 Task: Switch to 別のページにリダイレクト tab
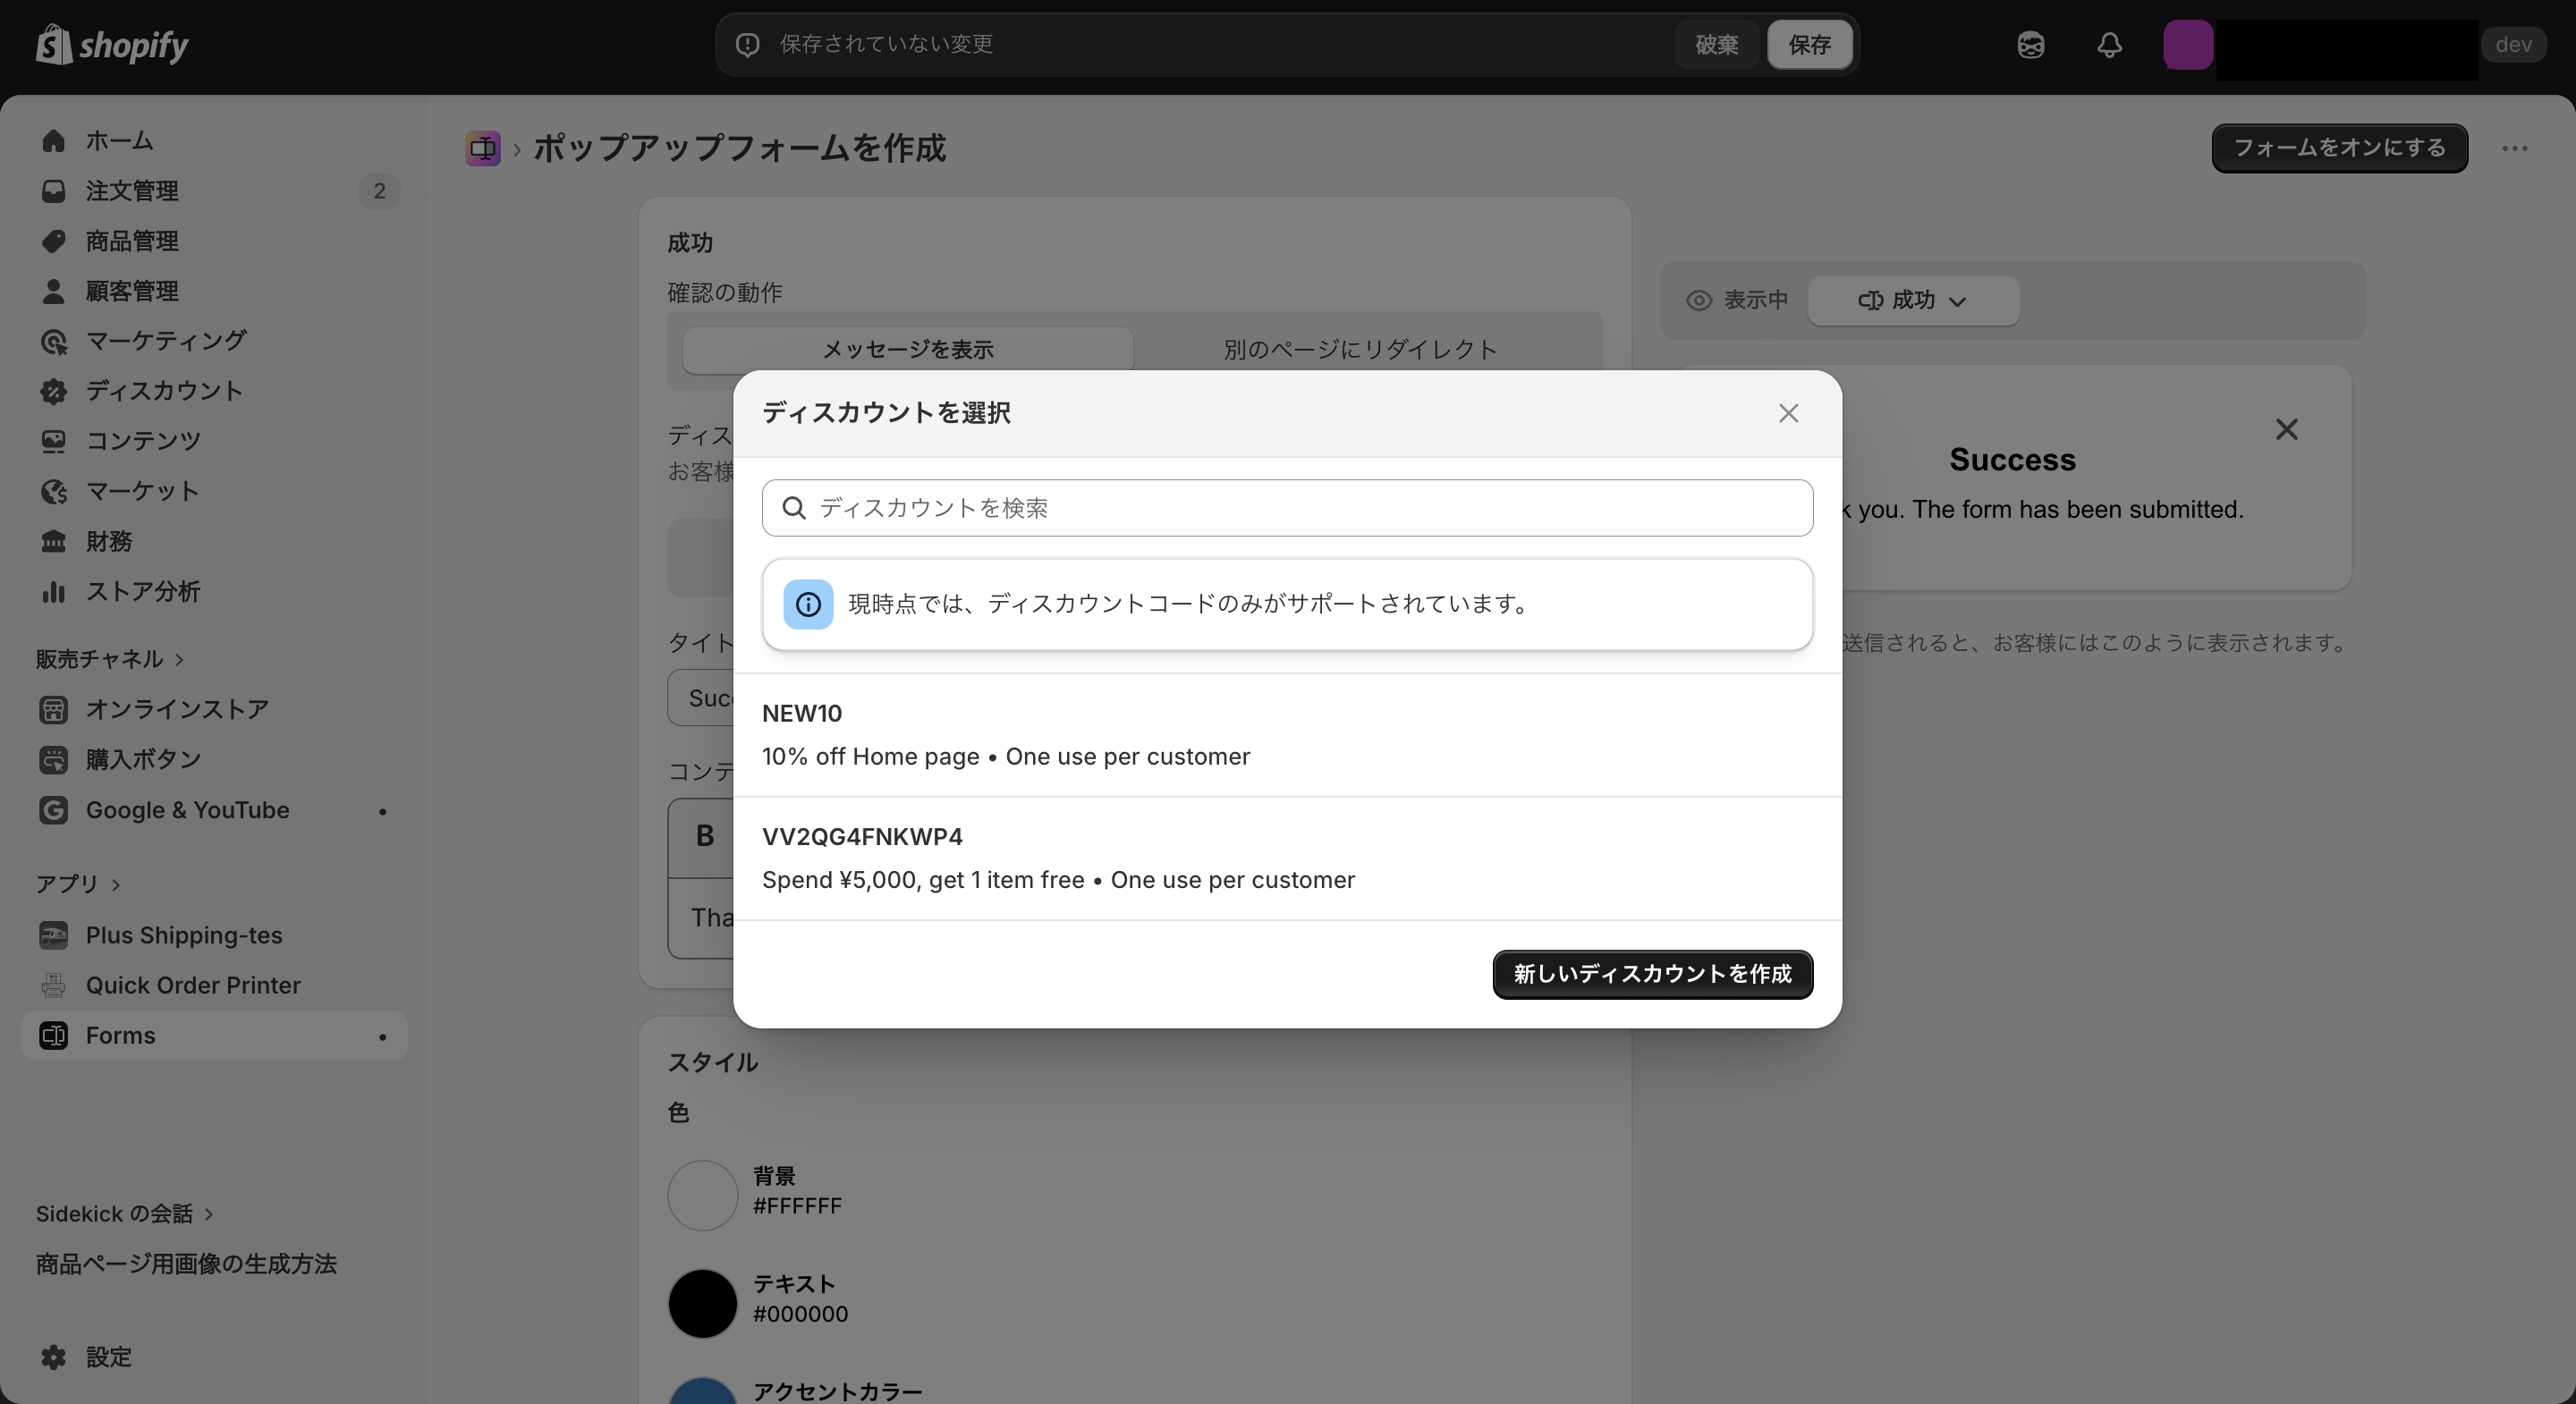pyautogui.click(x=1357, y=349)
